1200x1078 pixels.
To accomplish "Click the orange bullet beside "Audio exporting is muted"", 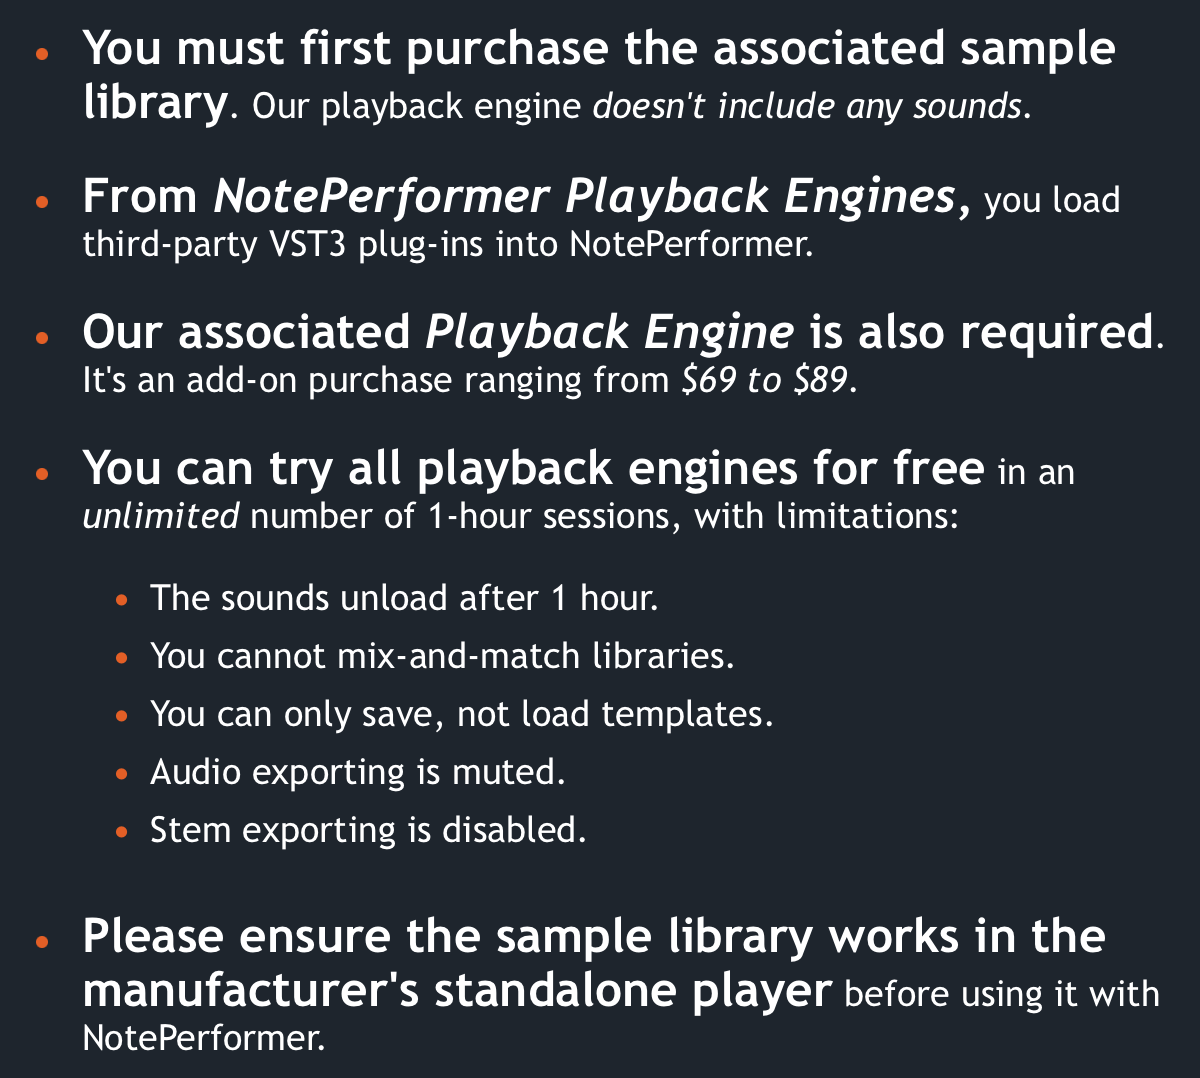I will (x=122, y=774).
